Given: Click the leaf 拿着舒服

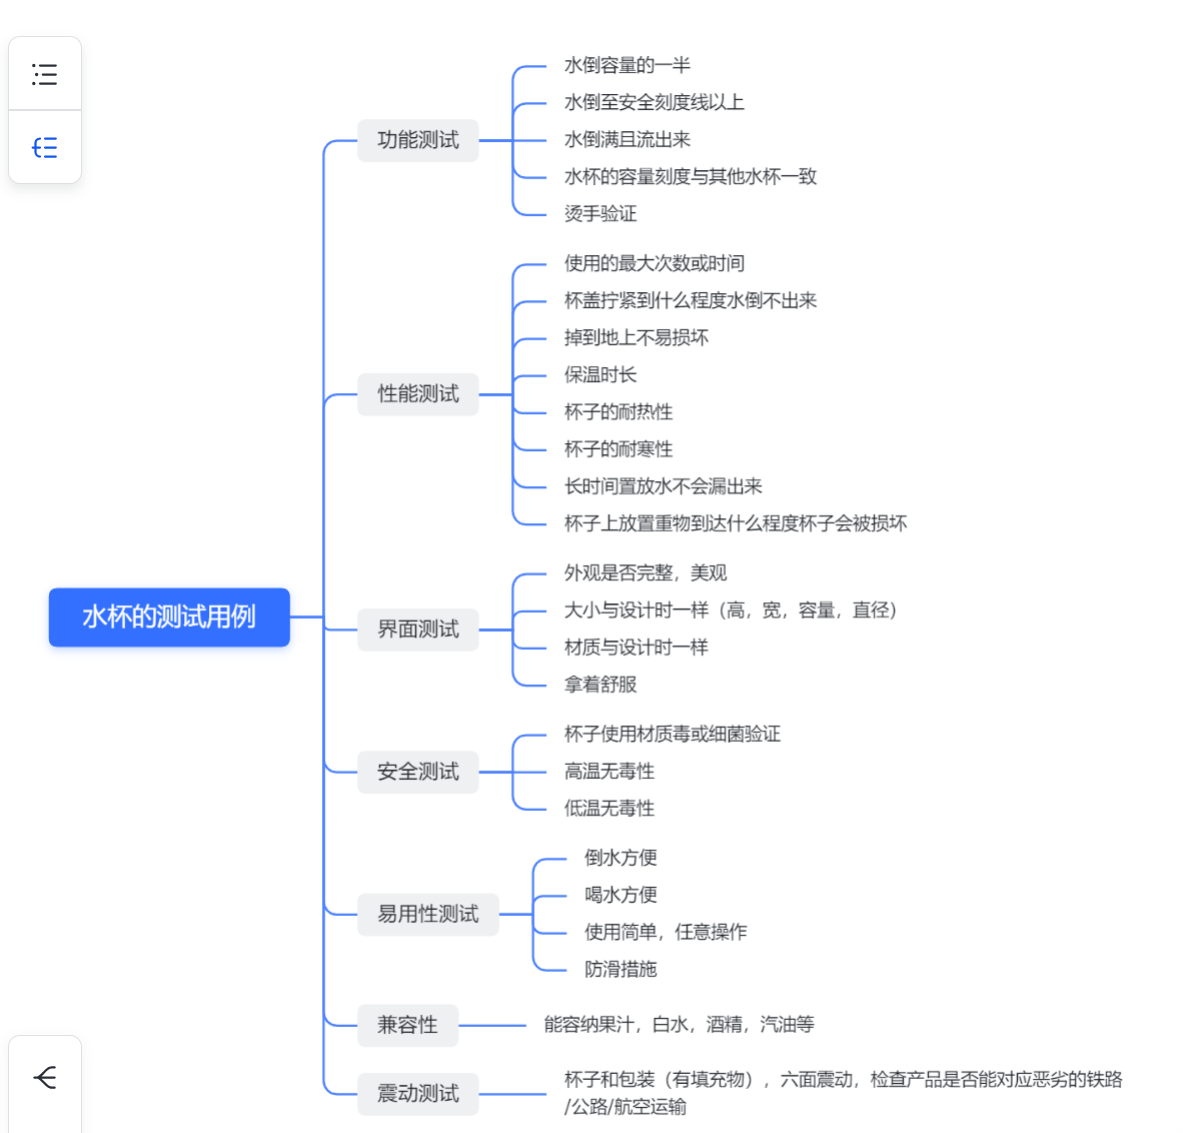Looking at the screenshot, I should pos(601,684).
